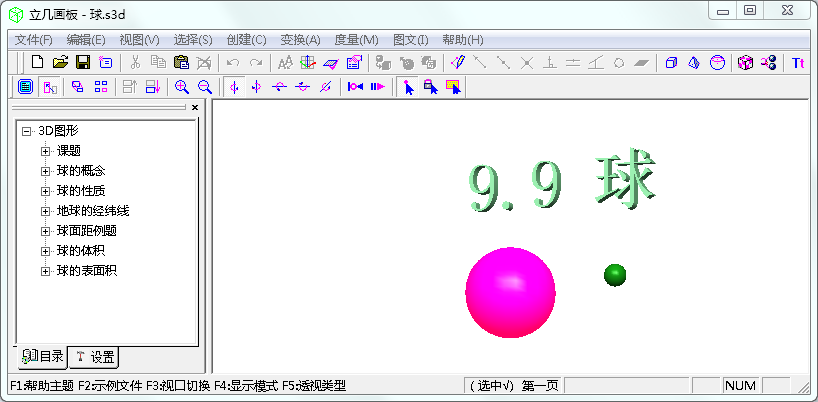Toggle the directory panel view button

(x=25, y=87)
